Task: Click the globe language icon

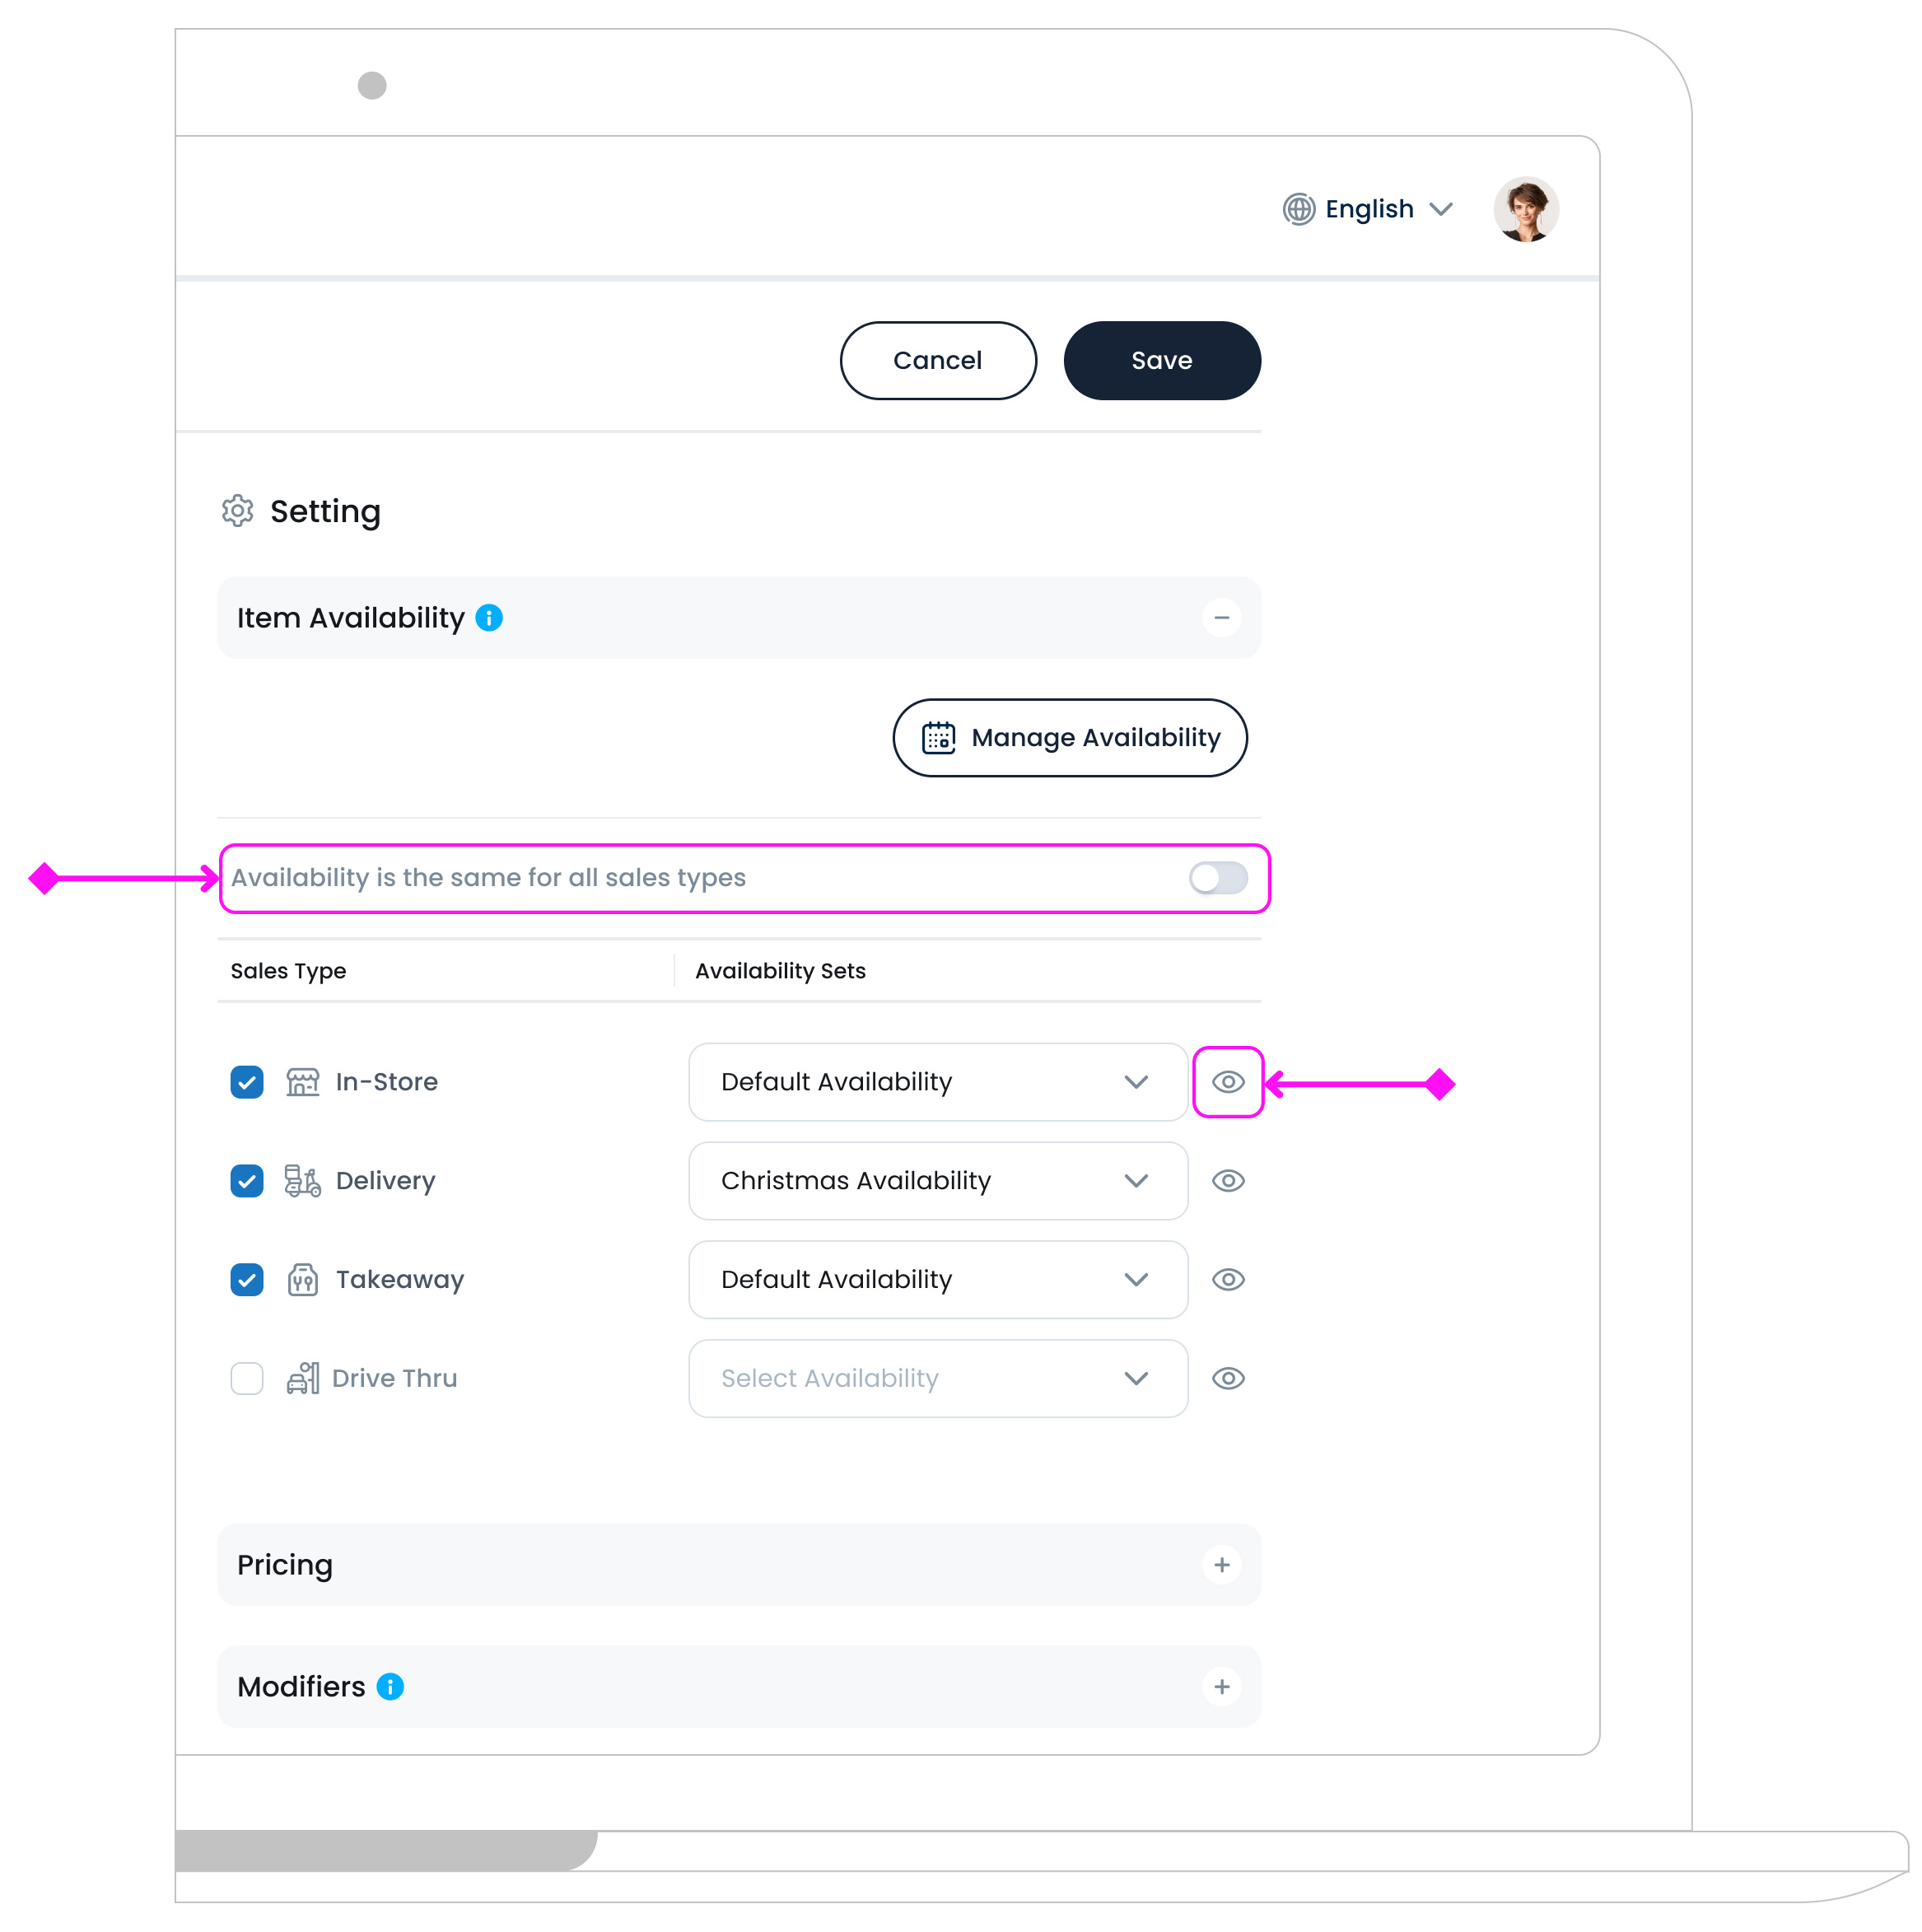Action: (1298, 209)
